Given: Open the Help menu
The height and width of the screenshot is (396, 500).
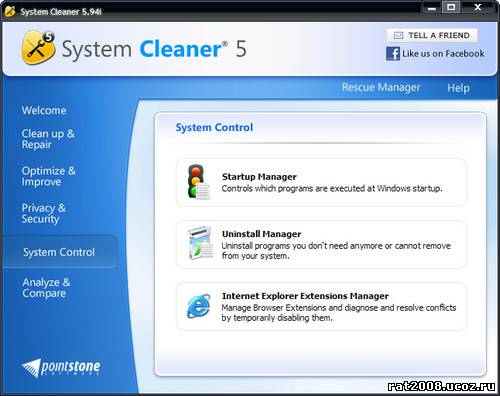Looking at the screenshot, I should (458, 88).
